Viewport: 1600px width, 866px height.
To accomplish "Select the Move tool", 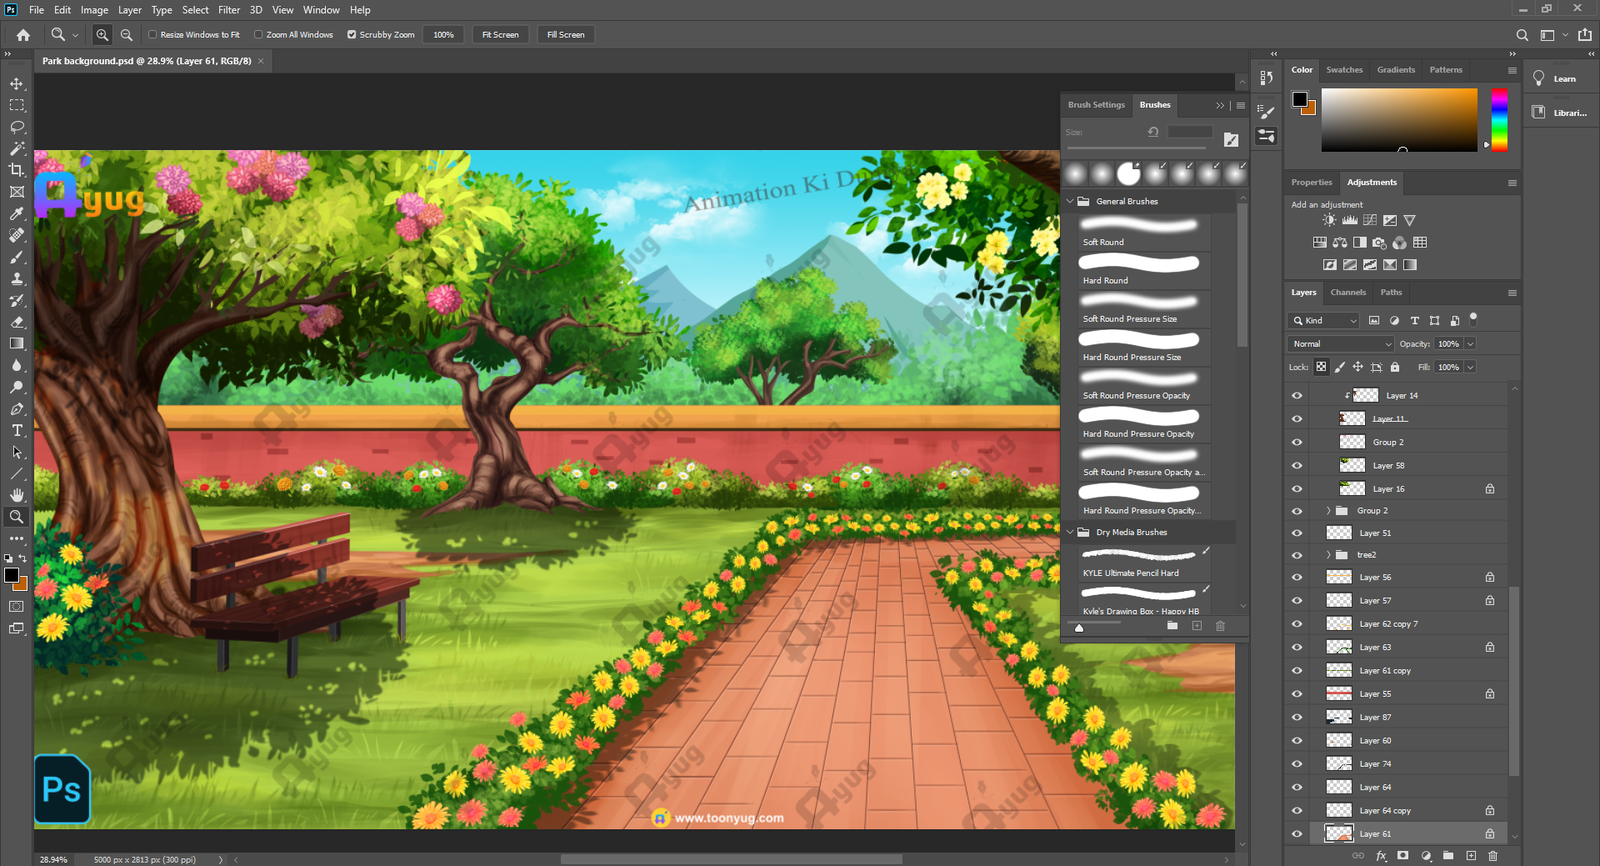I will click(x=17, y=84).
